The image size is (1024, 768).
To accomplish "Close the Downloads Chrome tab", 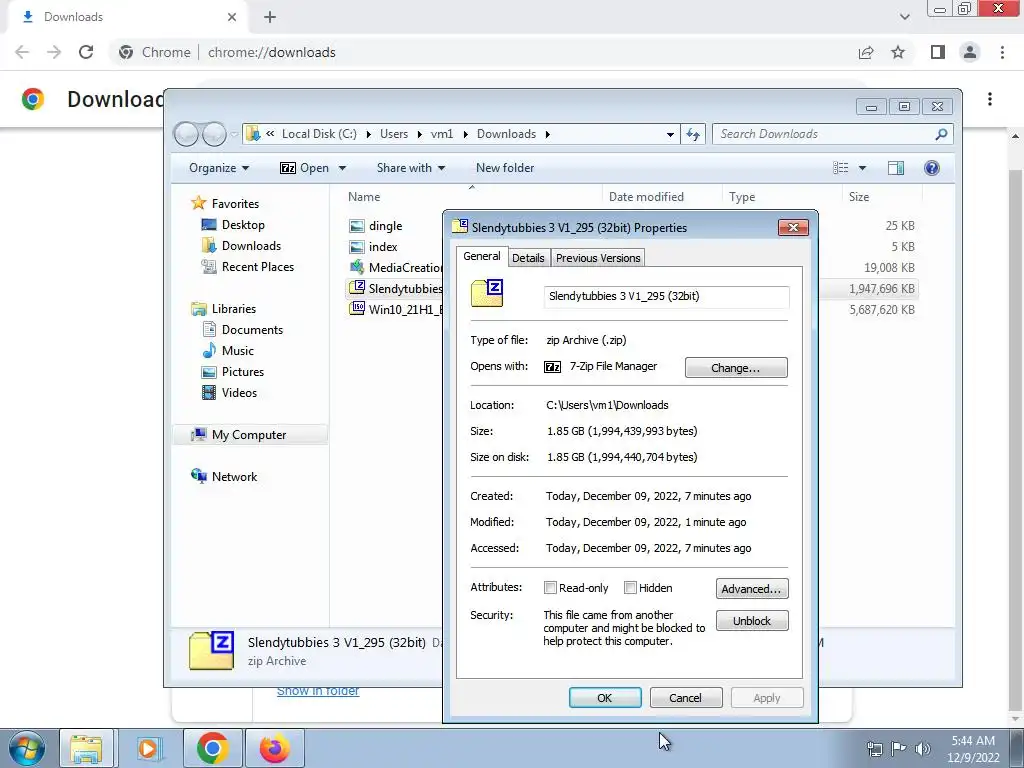I will [x=232, y=17].
